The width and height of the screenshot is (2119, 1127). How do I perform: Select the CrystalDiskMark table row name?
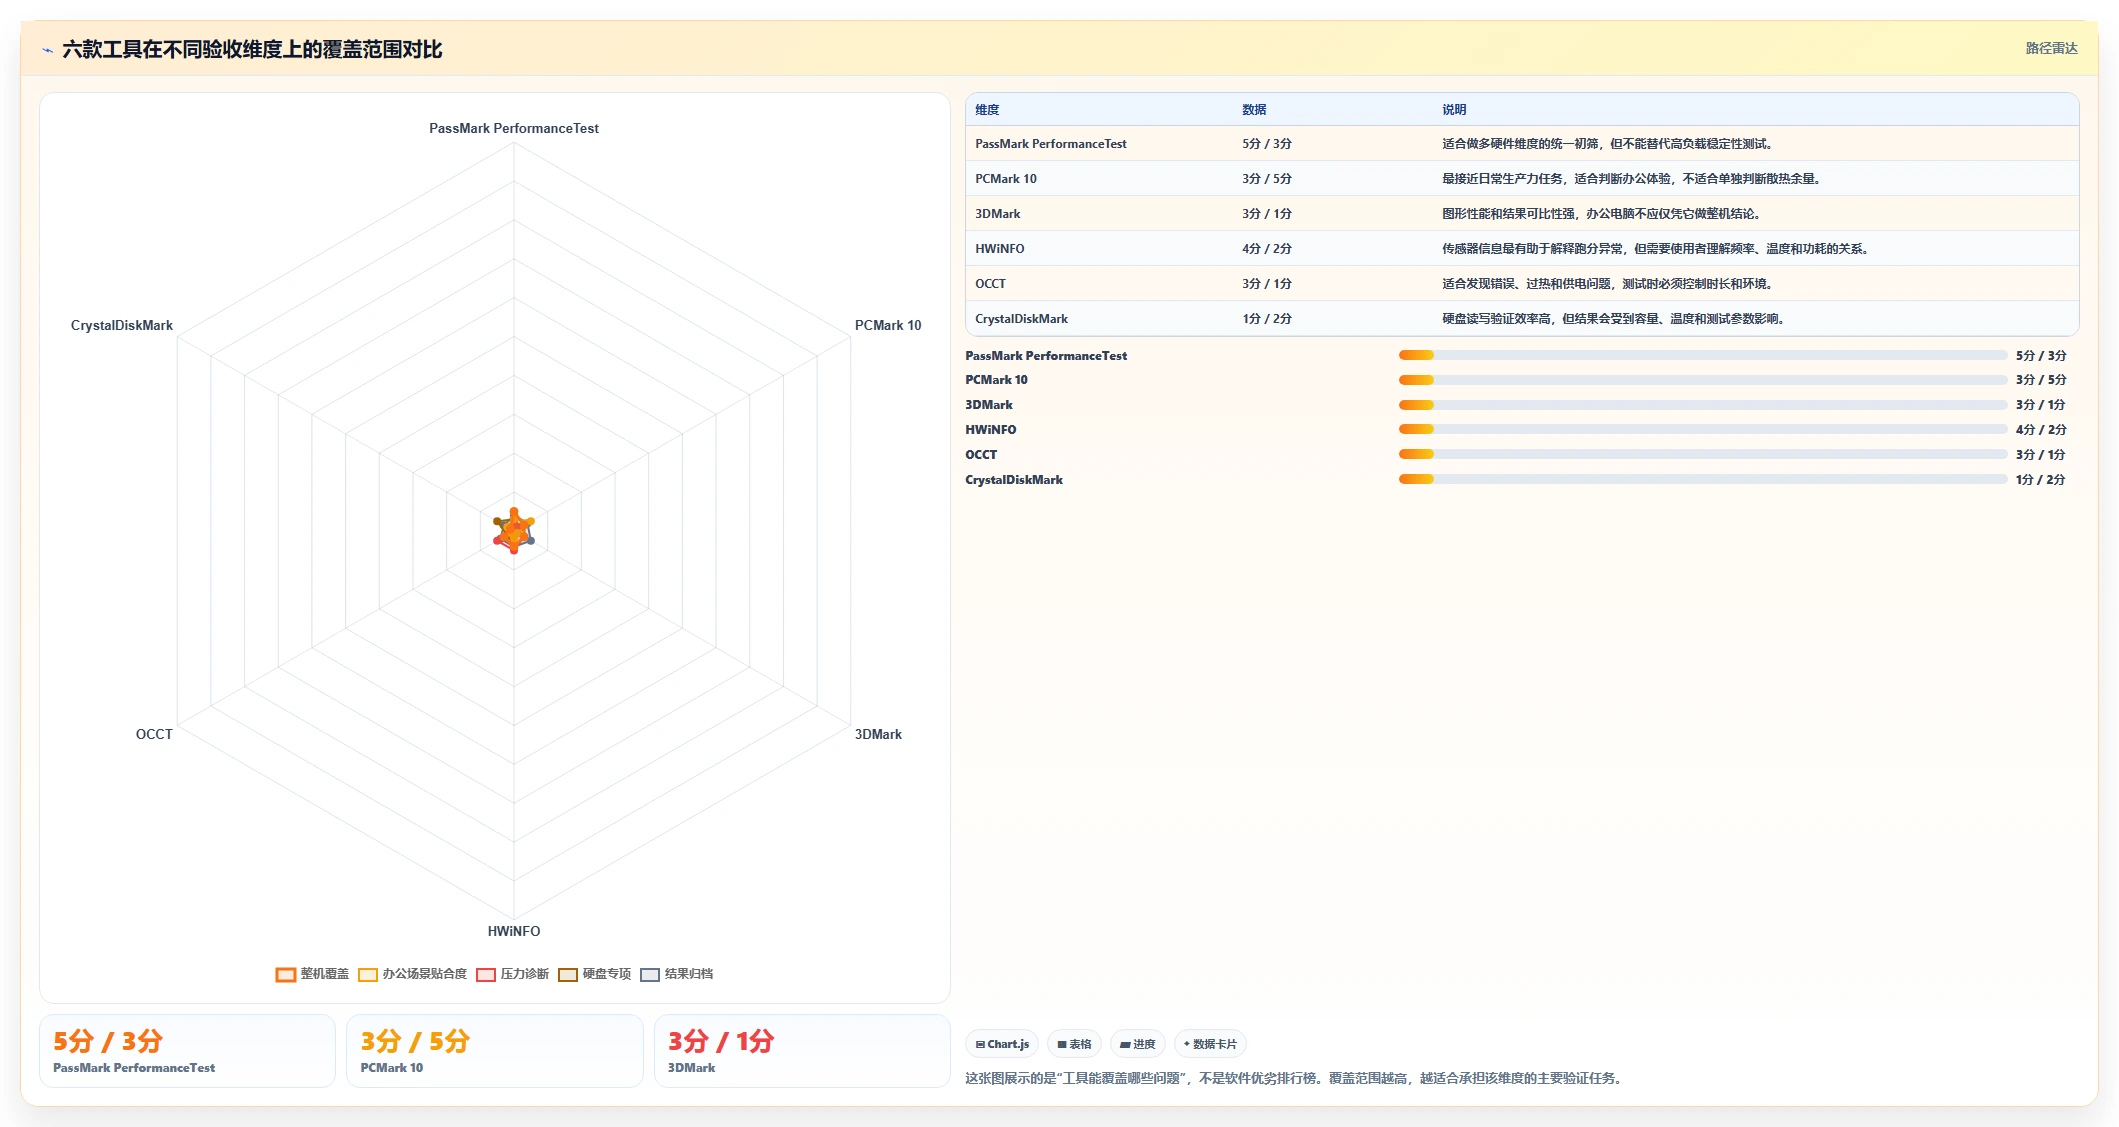coord(1021,319)
